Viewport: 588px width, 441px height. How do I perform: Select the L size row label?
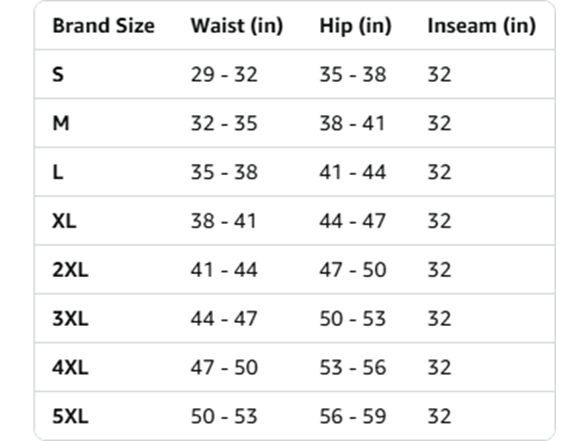(58, 172)
